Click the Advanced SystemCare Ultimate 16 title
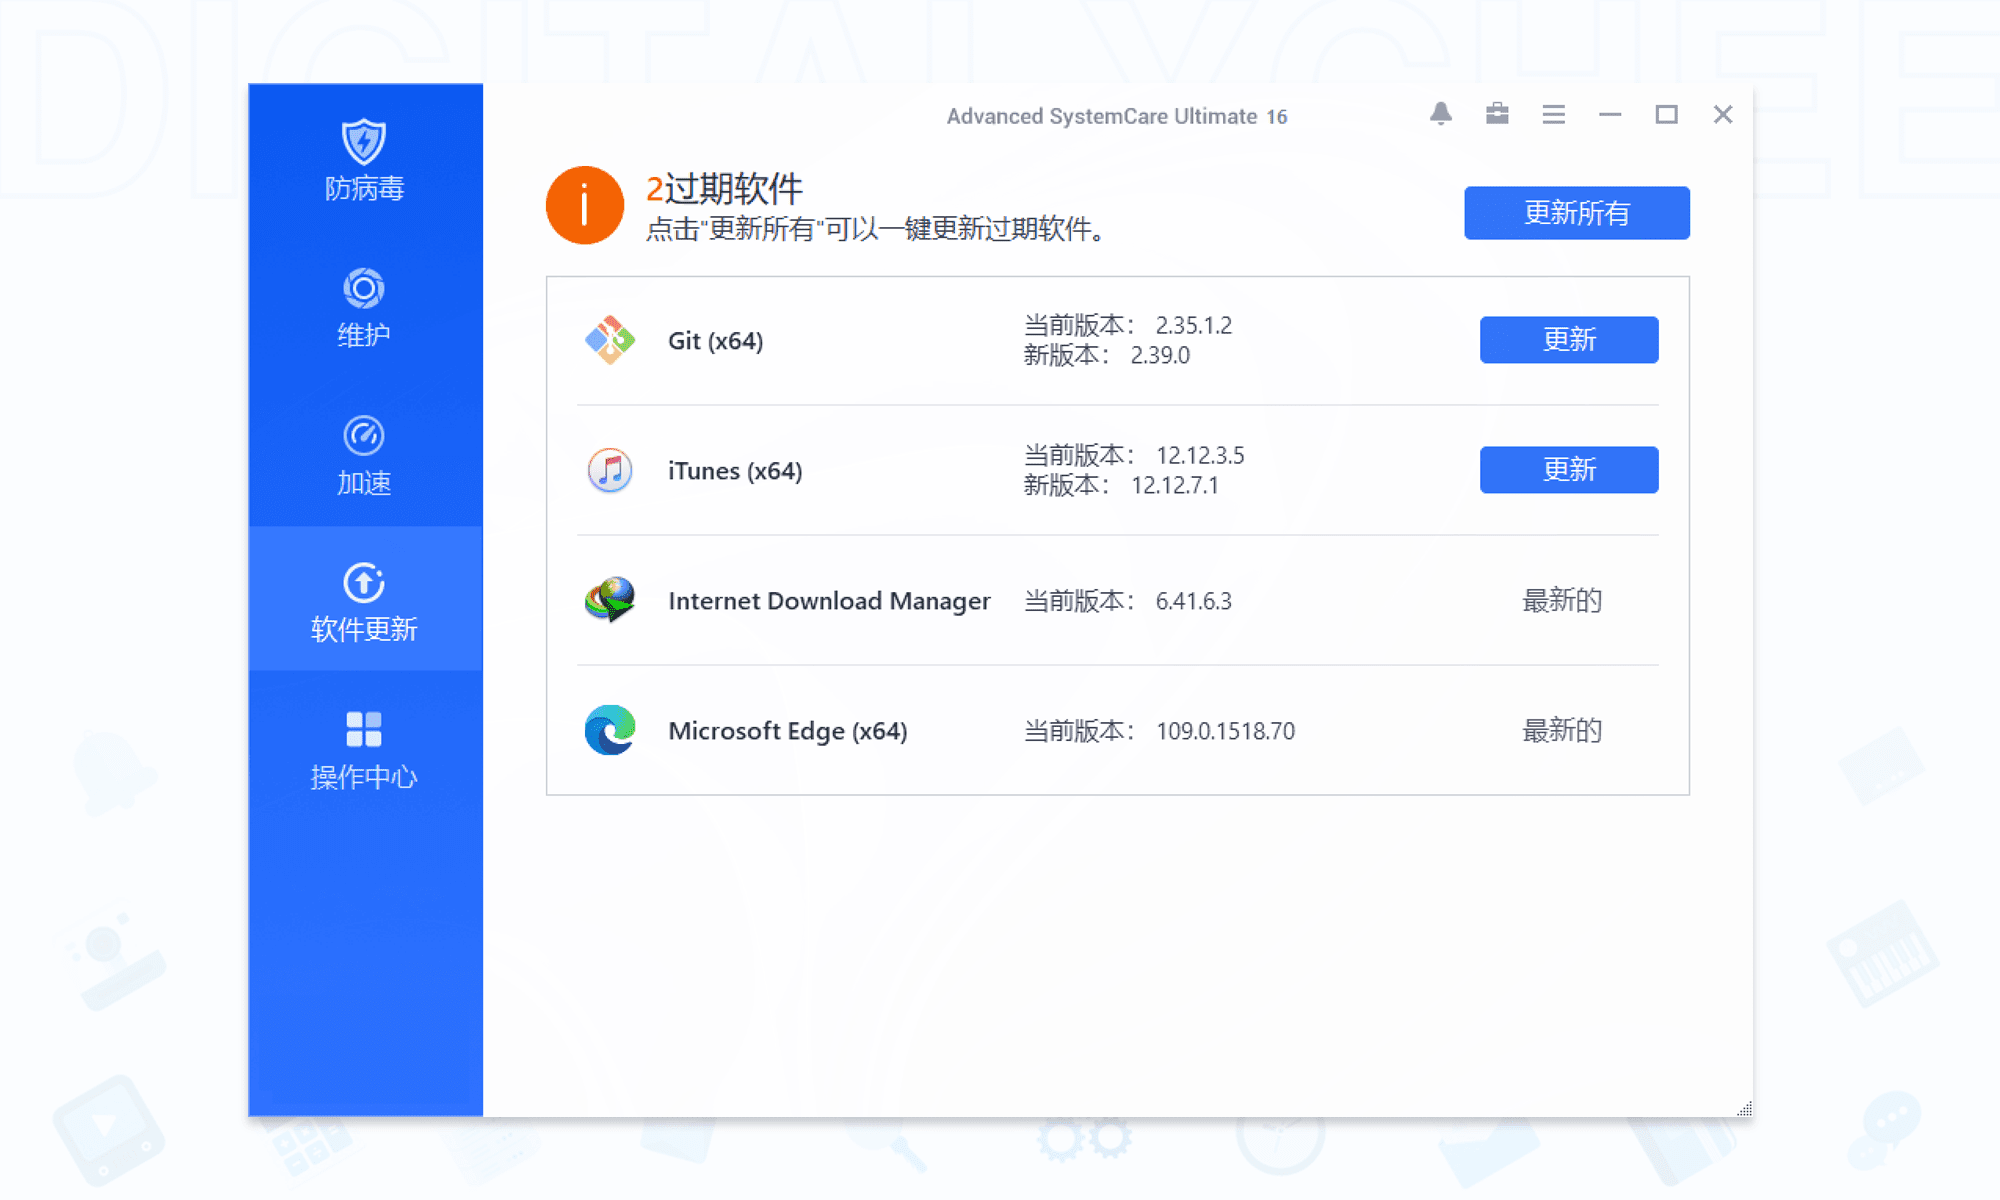The image size is (2000, 1200). pos(1117,116)
